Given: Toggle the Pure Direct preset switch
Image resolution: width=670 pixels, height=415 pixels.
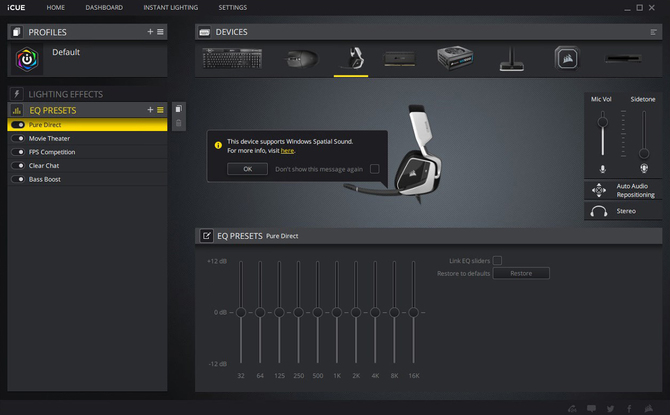Looking at the screenshot, I should [18, 125].
